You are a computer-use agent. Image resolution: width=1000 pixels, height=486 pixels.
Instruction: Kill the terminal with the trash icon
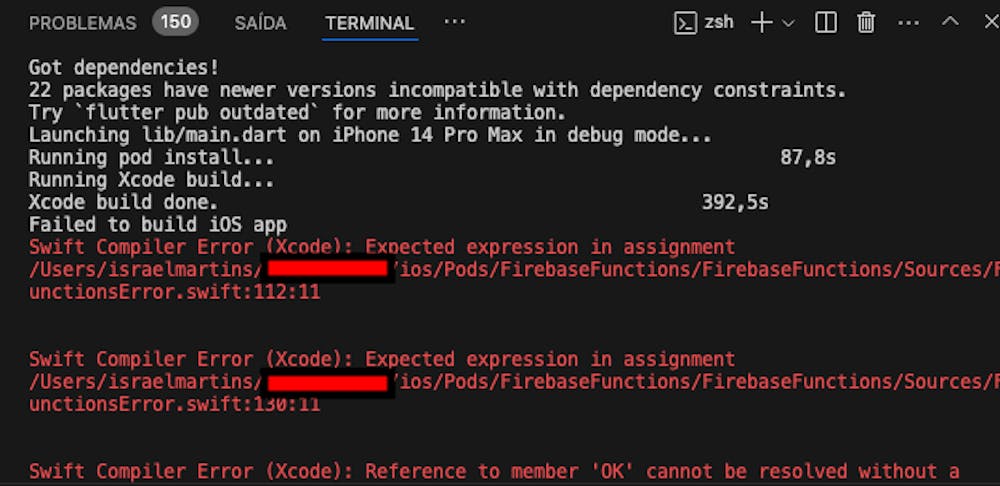coord(866,23)
